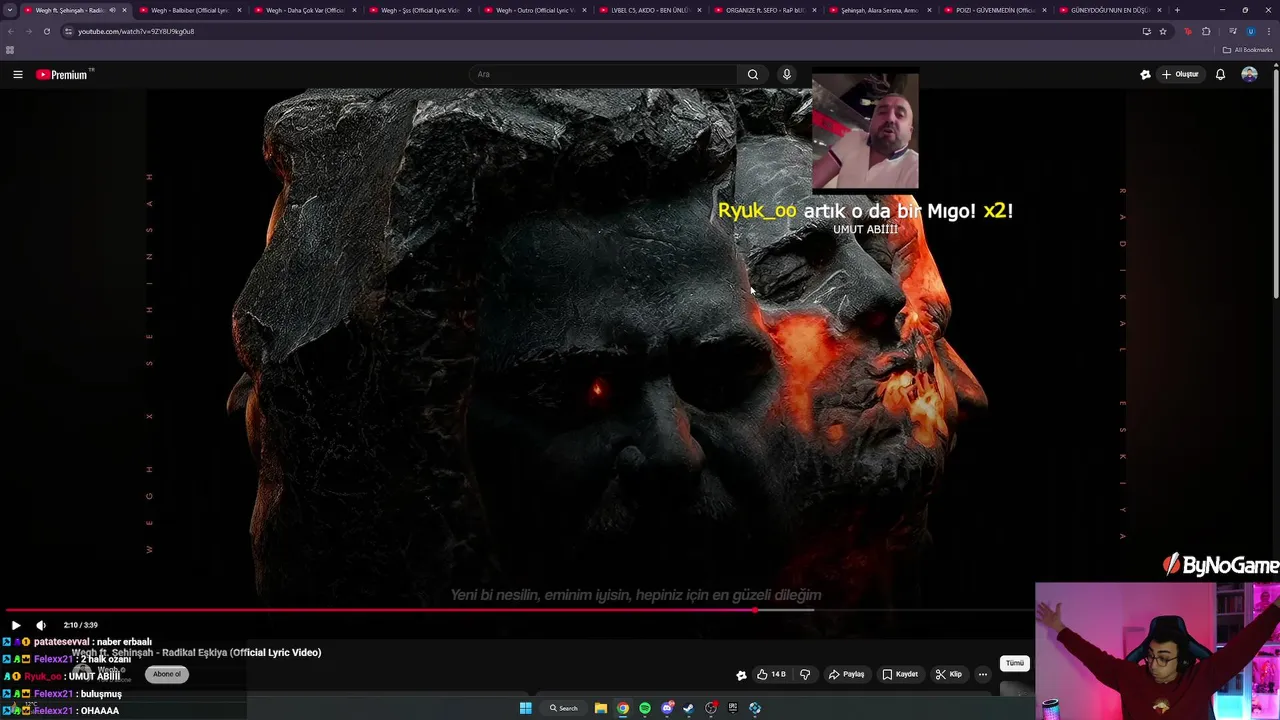Subscribe with the Abone ol button
Viewport: 1280px width, 720px height.
coord(167,674)
